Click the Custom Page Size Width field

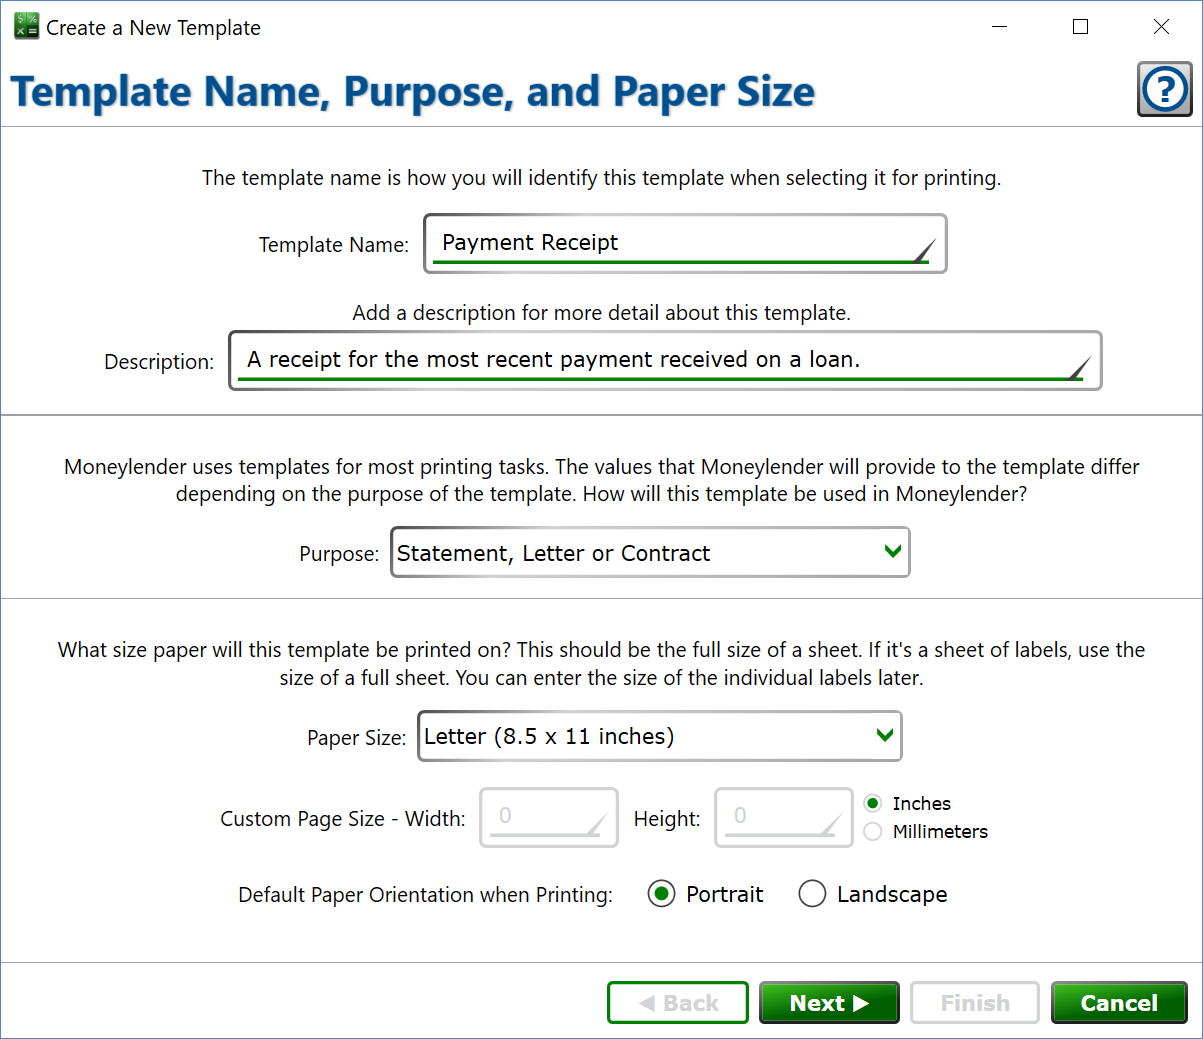tap(549, 817)
